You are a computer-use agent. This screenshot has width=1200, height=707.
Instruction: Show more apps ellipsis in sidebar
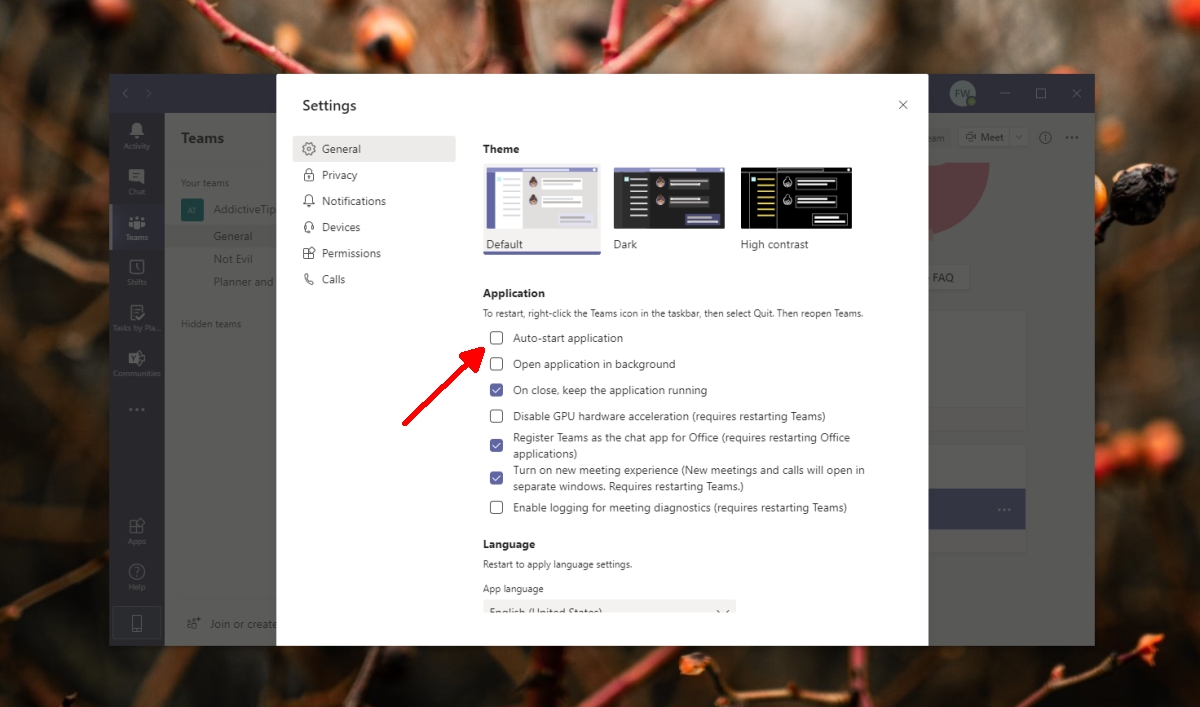[137, 409]
